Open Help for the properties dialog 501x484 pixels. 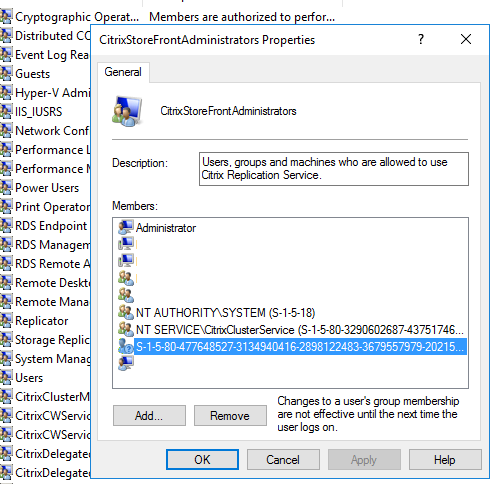(x=445, y=460)
